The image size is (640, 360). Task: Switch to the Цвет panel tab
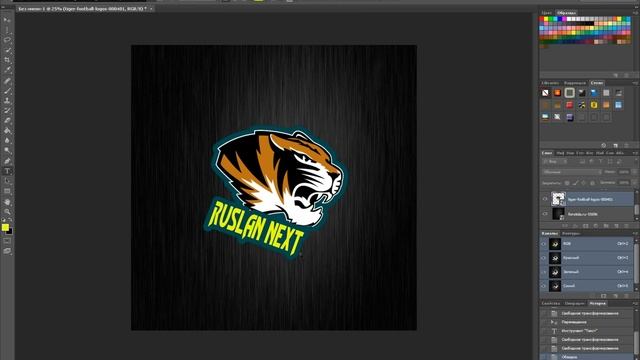point(547,13)
